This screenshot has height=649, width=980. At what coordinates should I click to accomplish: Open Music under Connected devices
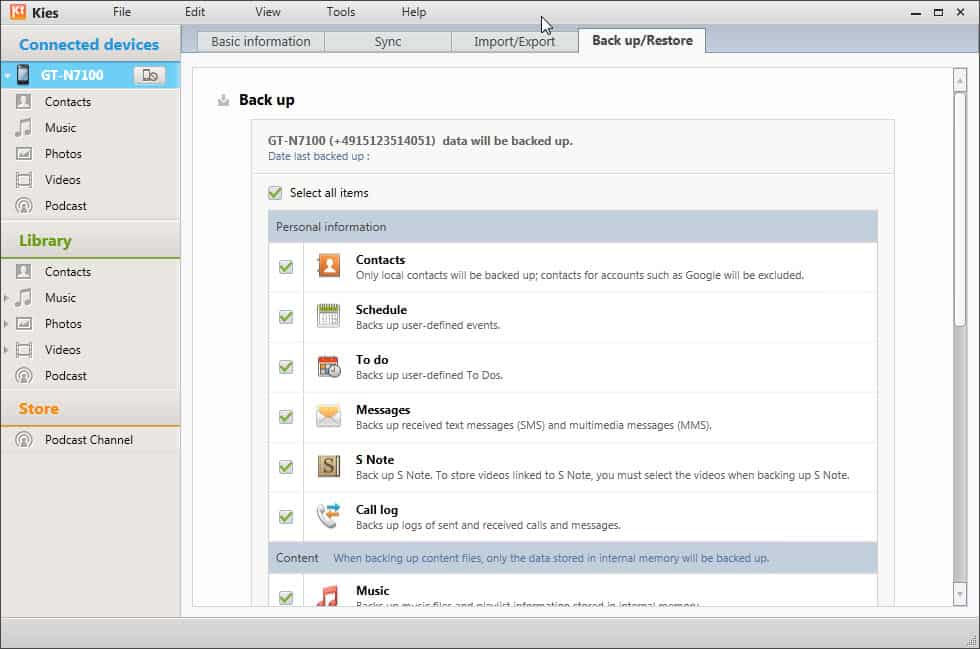click(60, 128)
